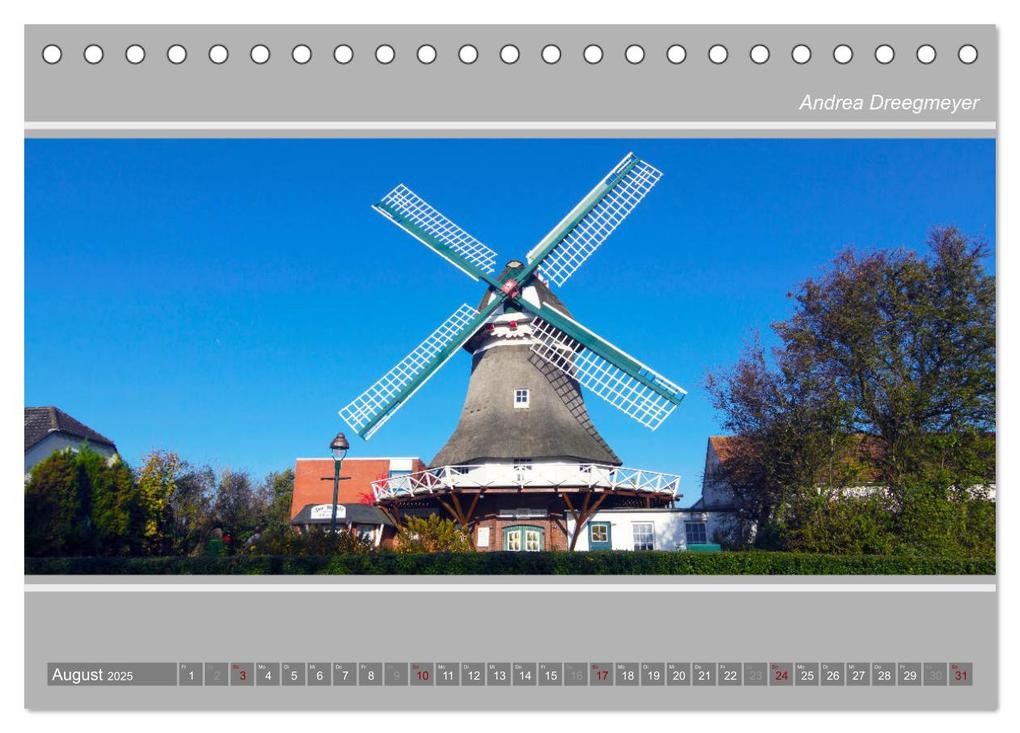Image resolution: width=1020 pixels, height=733 pixels.
Task: Choose day 8 in the date strip
Action: point(370,674)
